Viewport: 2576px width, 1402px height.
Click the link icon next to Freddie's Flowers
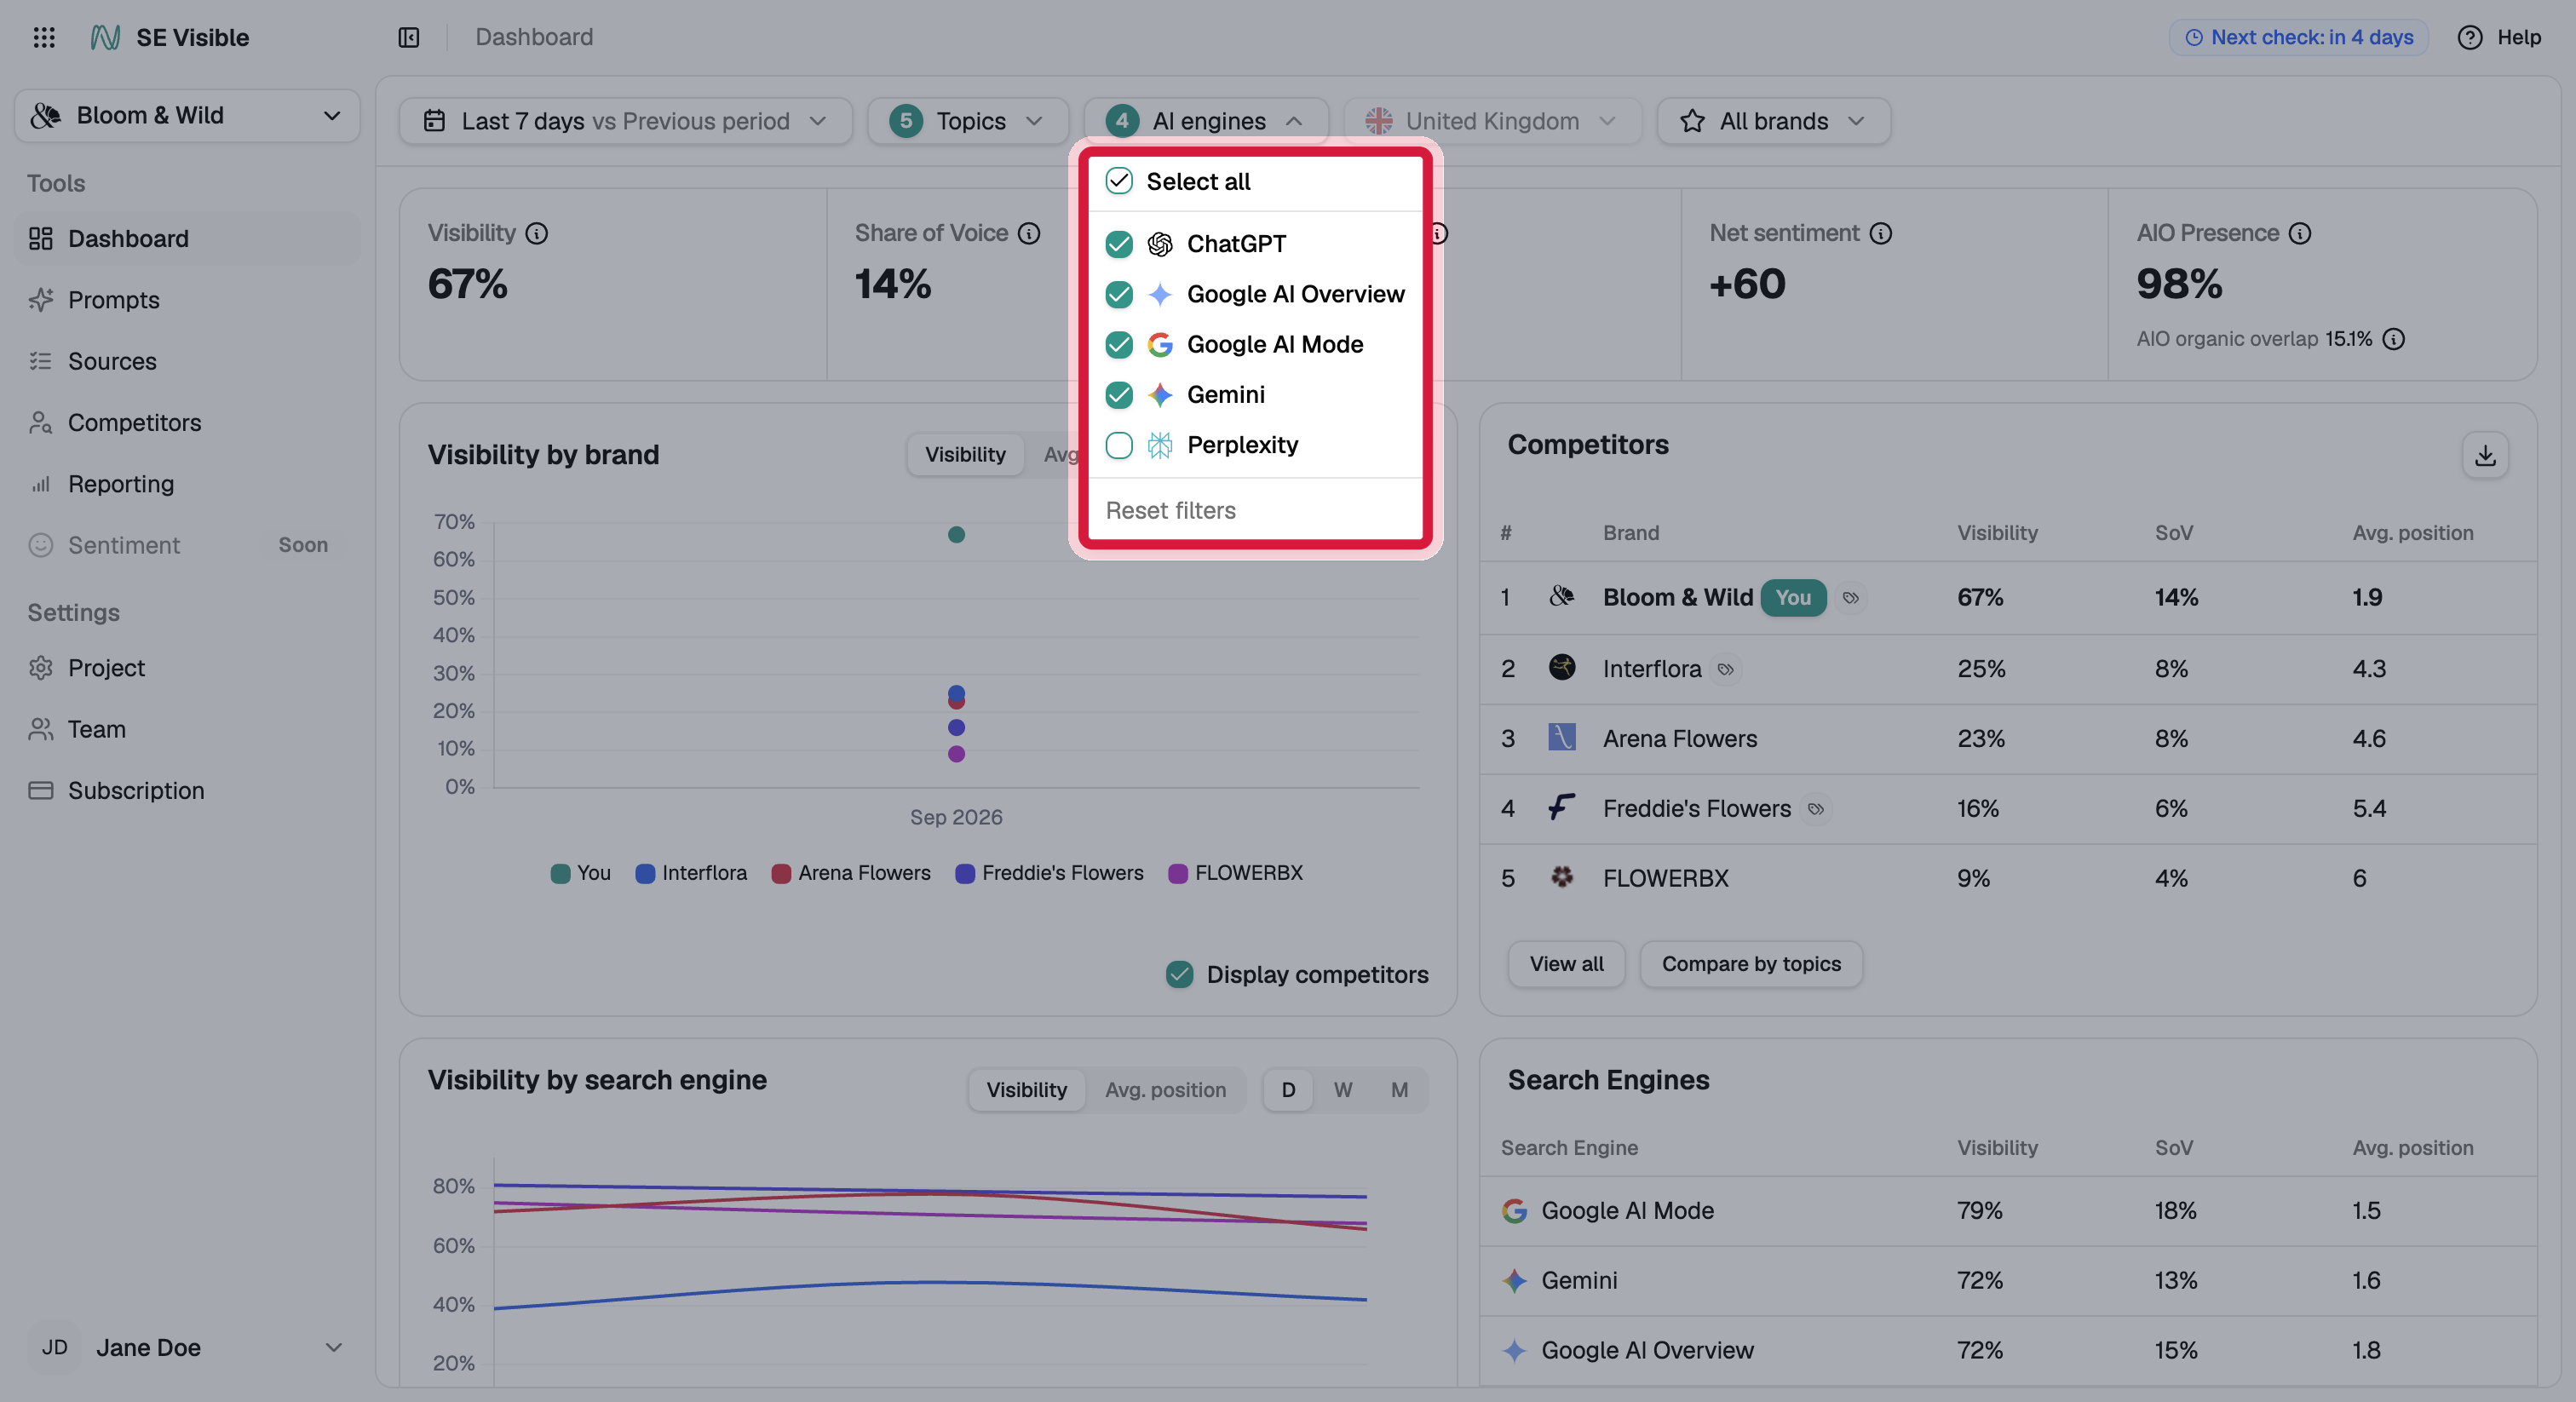[x=1816, y=809]
